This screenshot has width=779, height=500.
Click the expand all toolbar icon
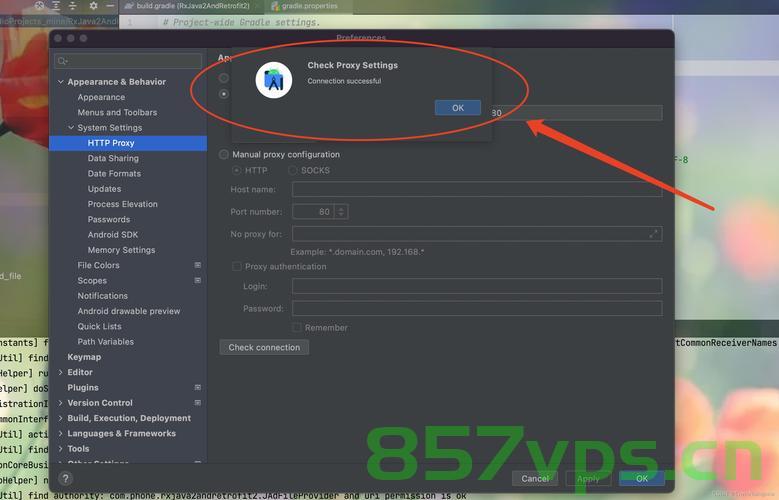pos(56,5)
